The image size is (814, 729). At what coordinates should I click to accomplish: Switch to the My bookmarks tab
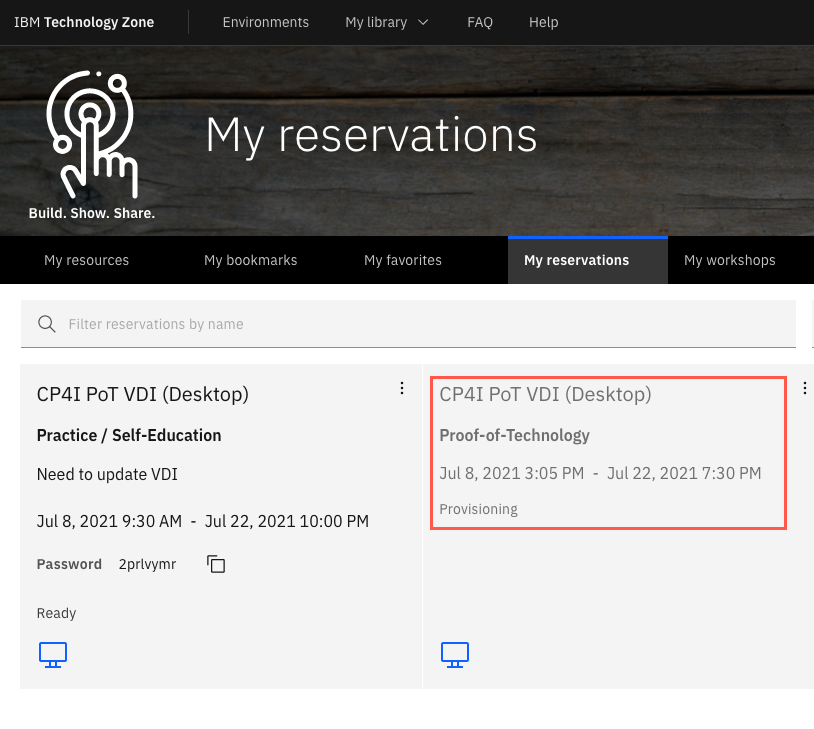click(x=250, y=260)
